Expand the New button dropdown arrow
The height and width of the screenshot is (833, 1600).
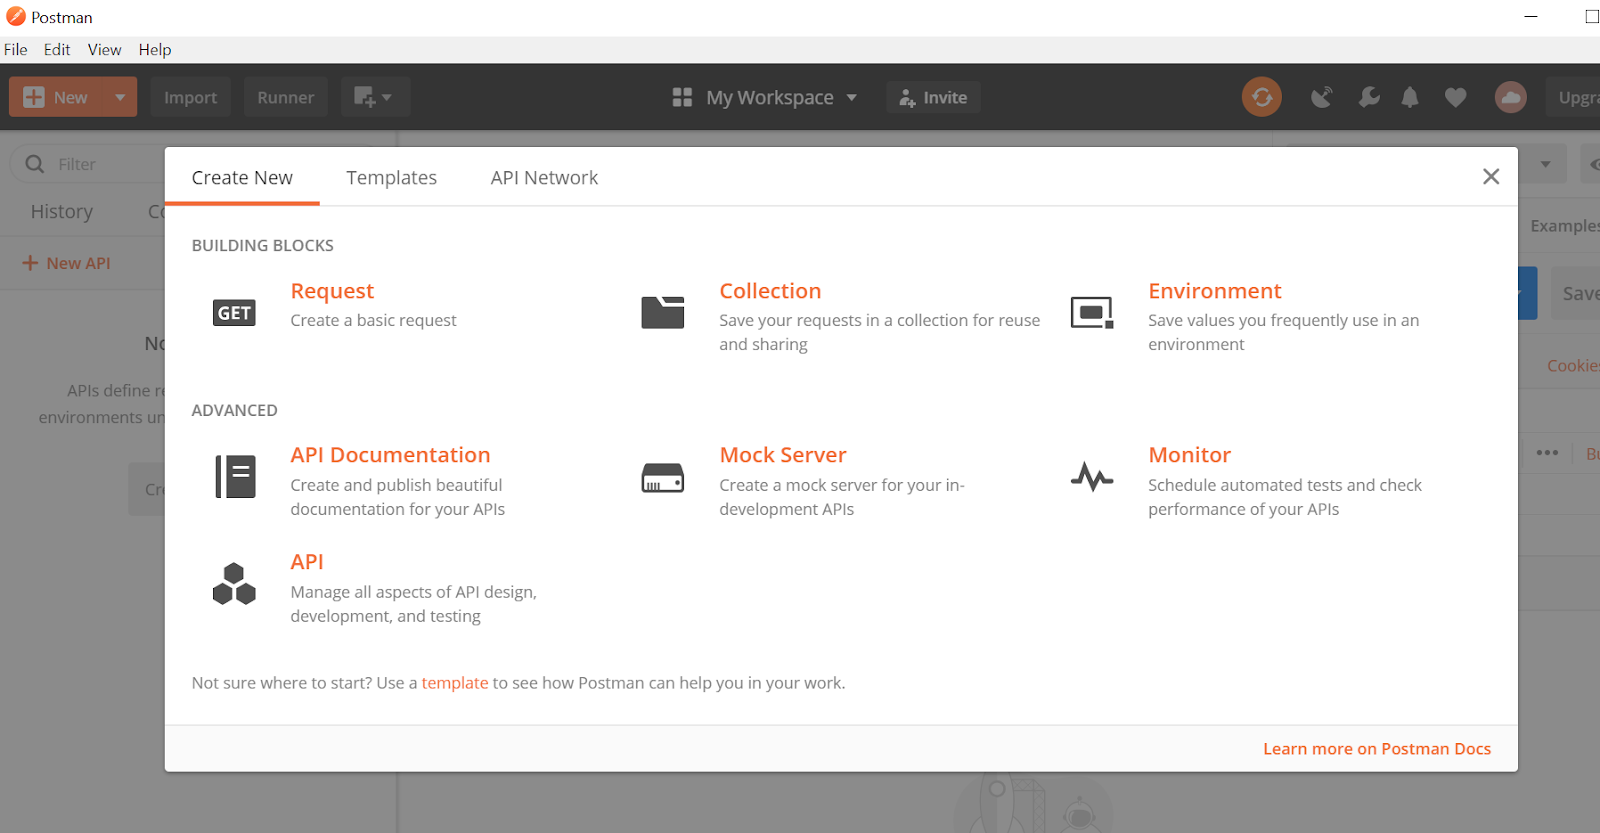120,97
